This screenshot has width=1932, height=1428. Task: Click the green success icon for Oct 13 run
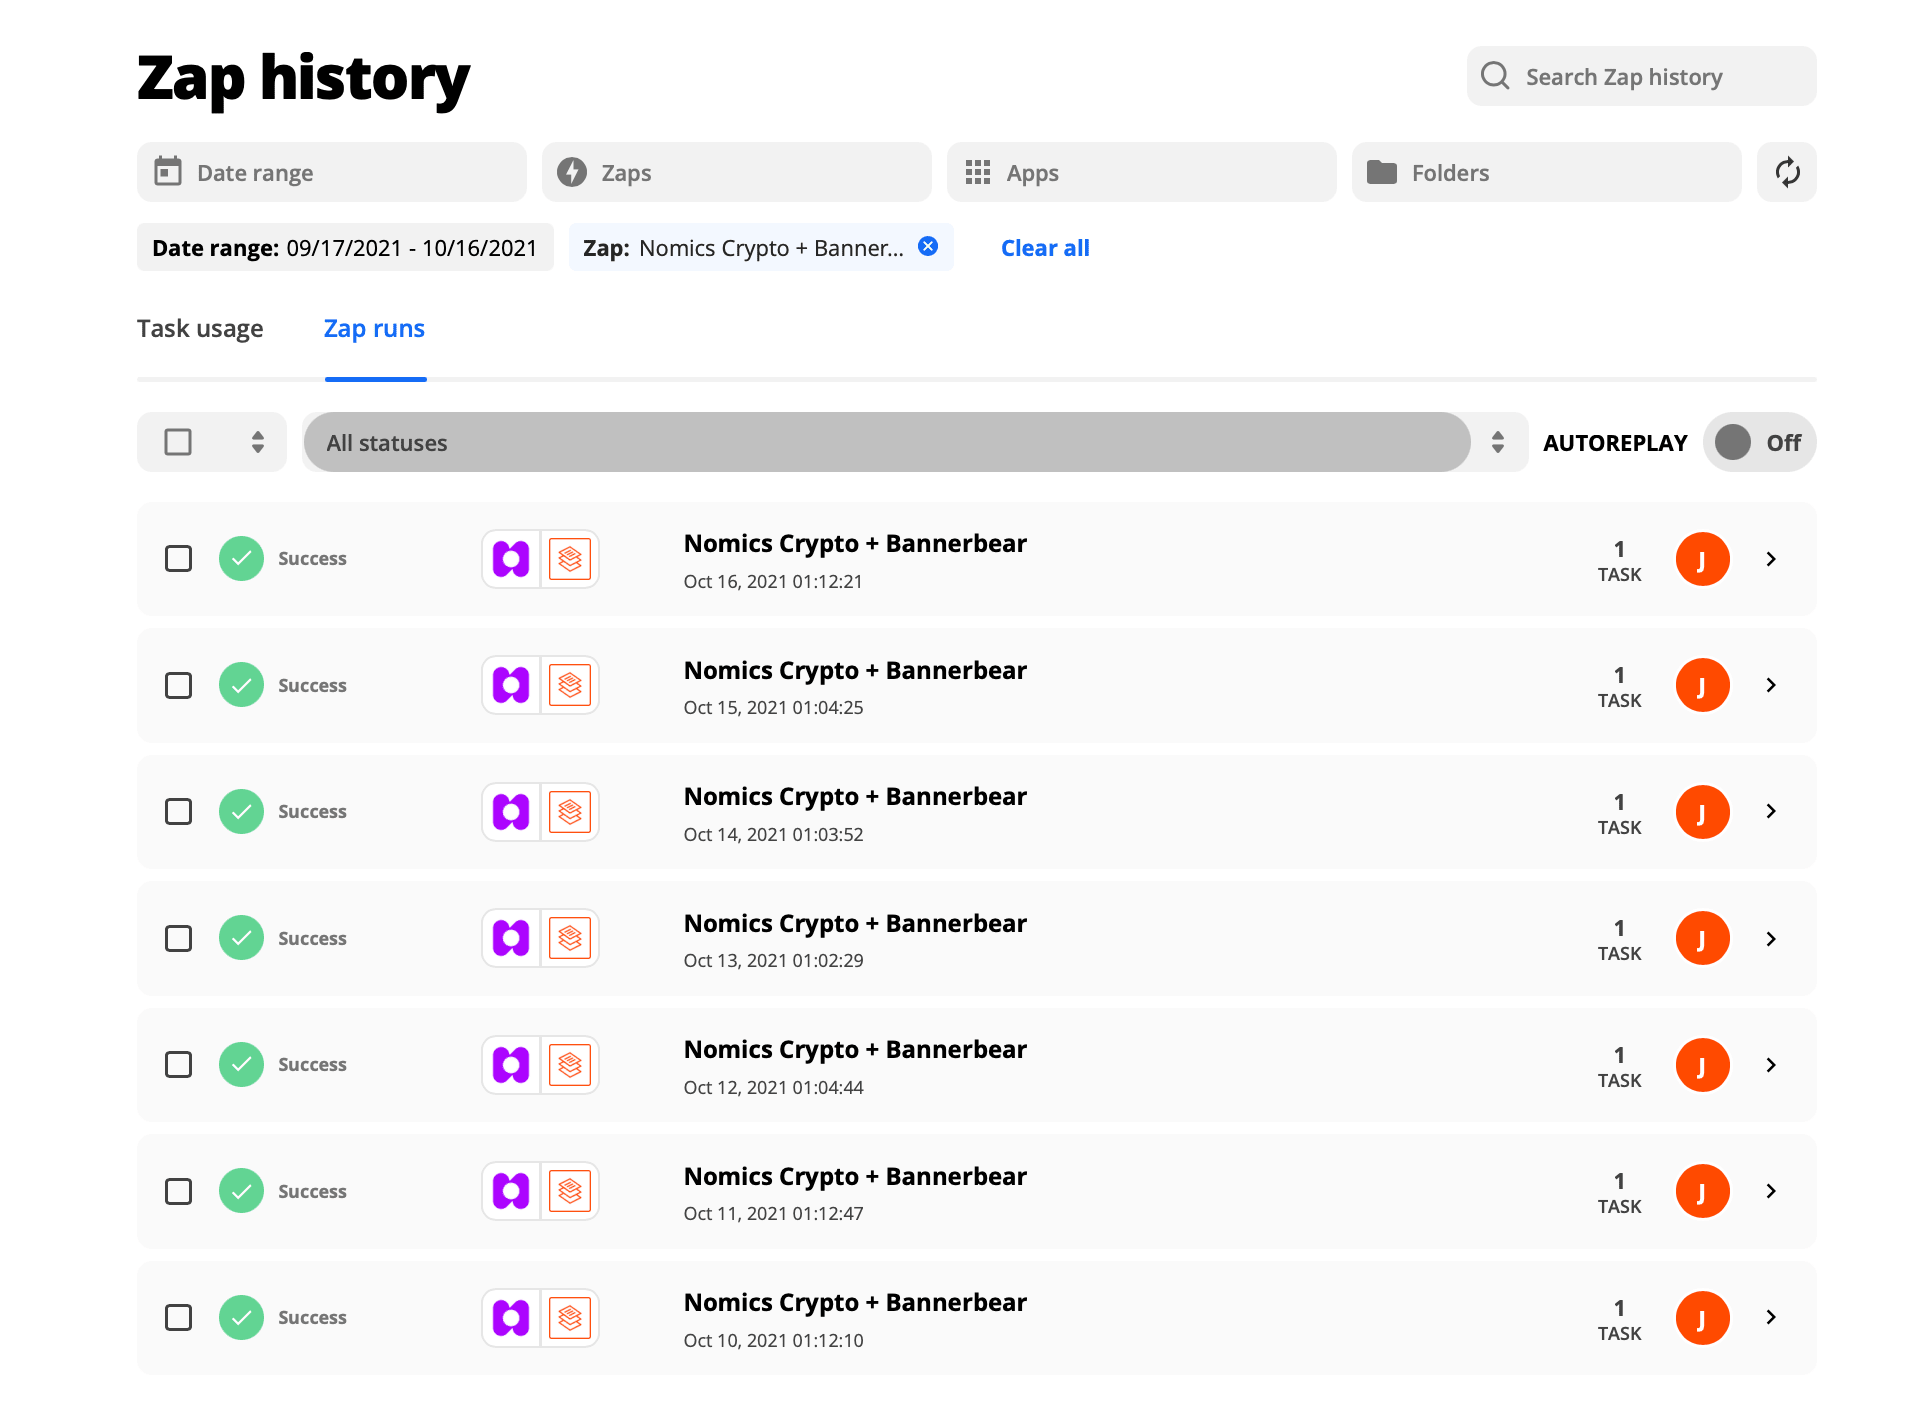click(x=241, y=938)
